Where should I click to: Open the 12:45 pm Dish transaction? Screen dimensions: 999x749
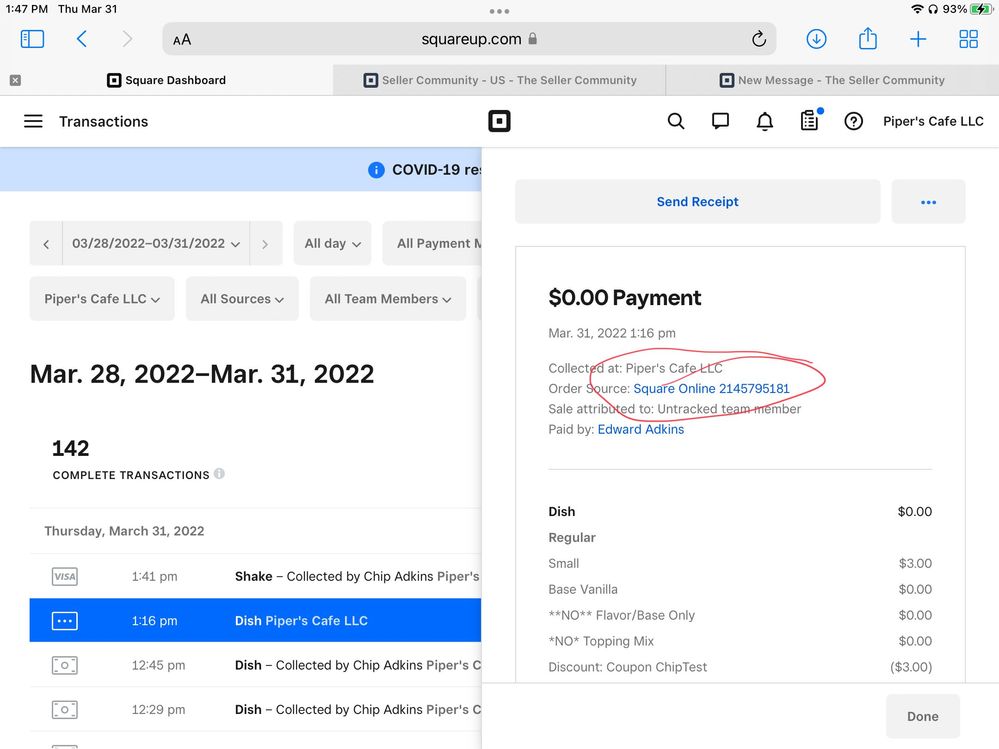pos(255,665)
